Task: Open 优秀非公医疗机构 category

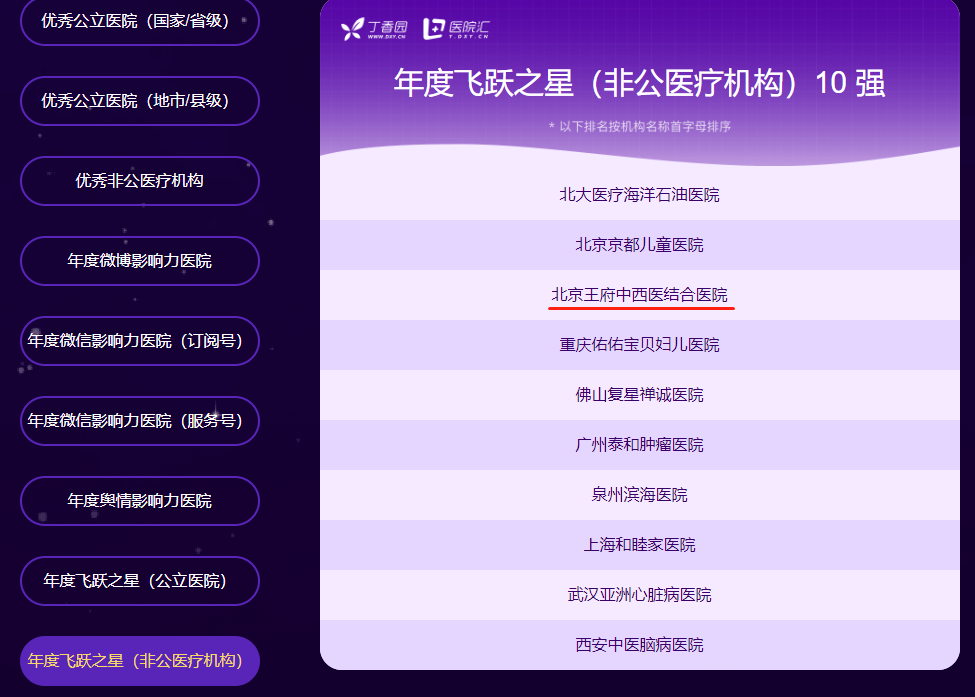Action: point(139,181)
